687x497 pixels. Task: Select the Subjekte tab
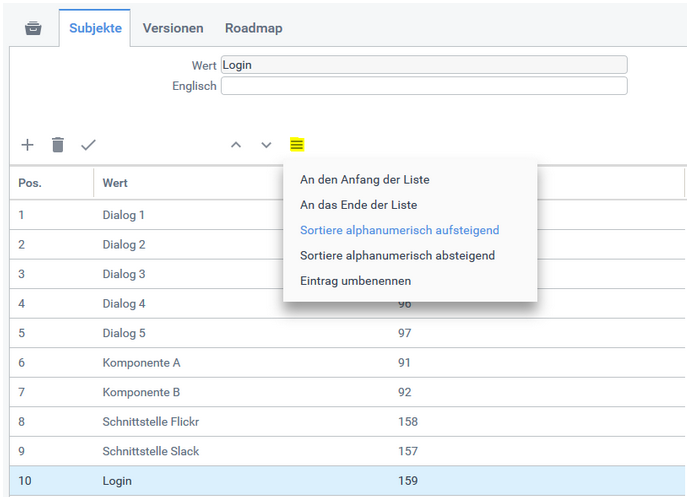click(x=95, y=28)
